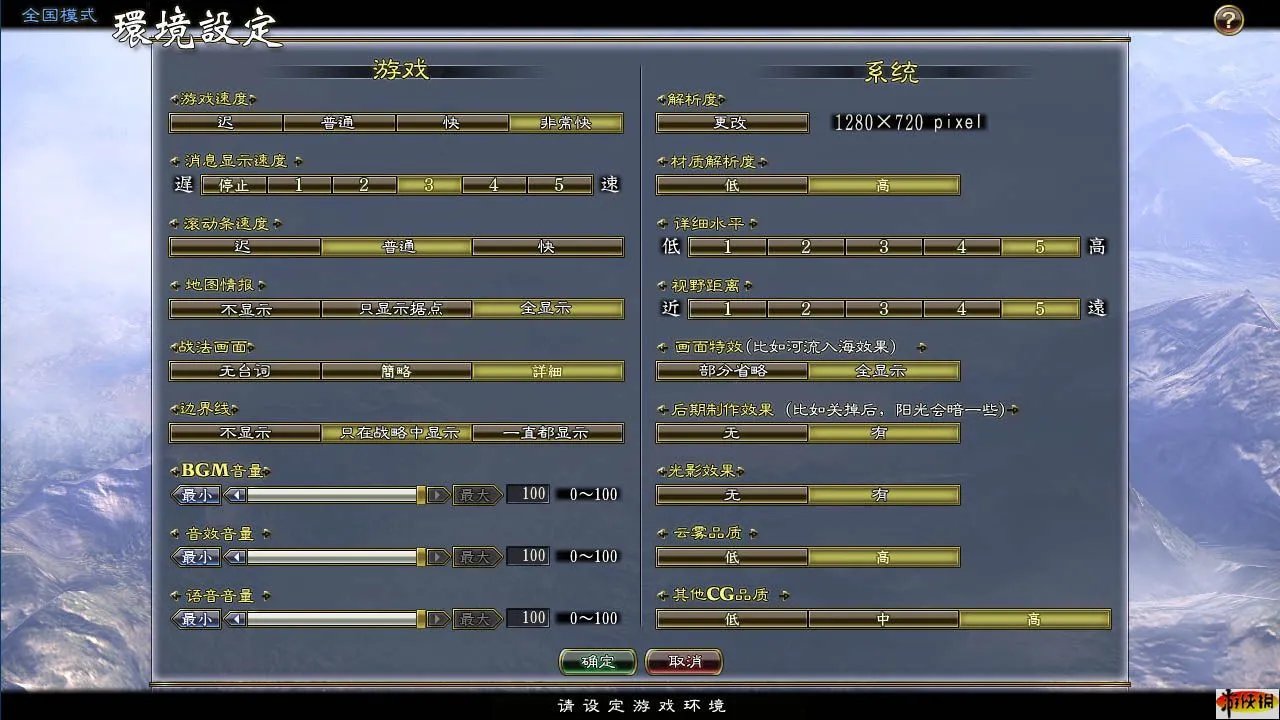Set 详细水平 to level 2

[805, 247]
